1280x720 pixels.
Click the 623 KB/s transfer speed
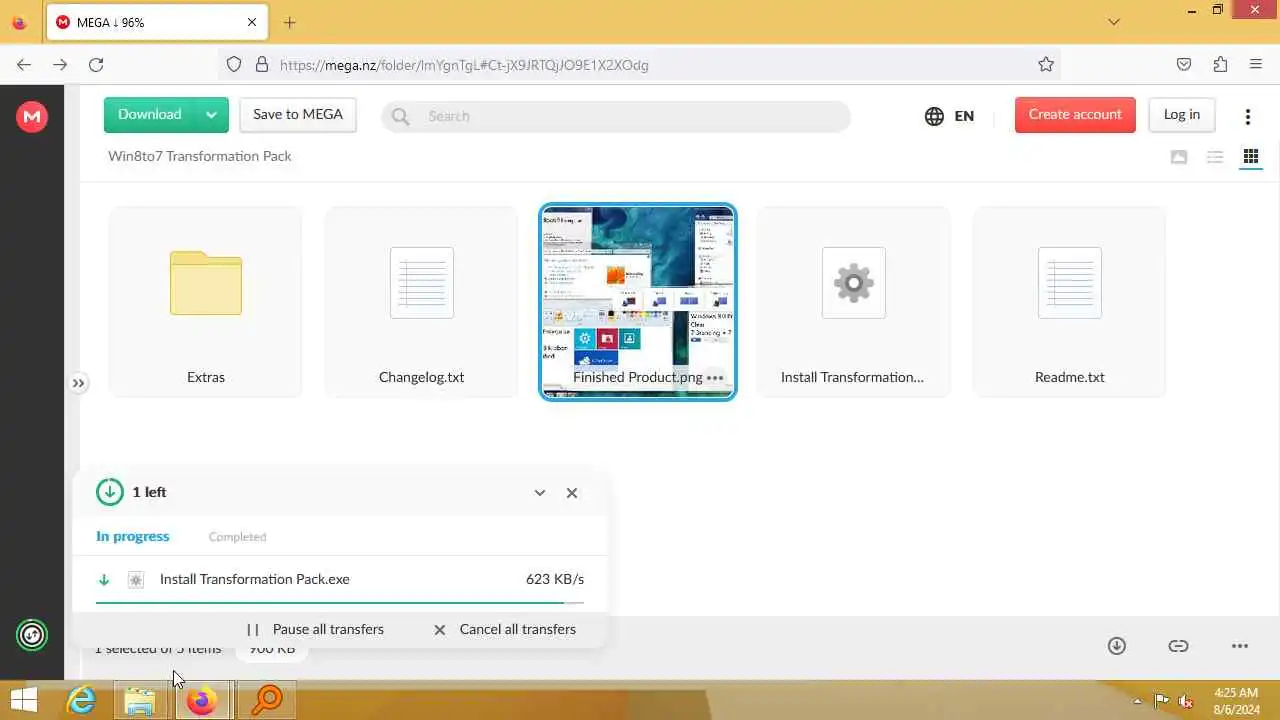[x=555, y=580]
